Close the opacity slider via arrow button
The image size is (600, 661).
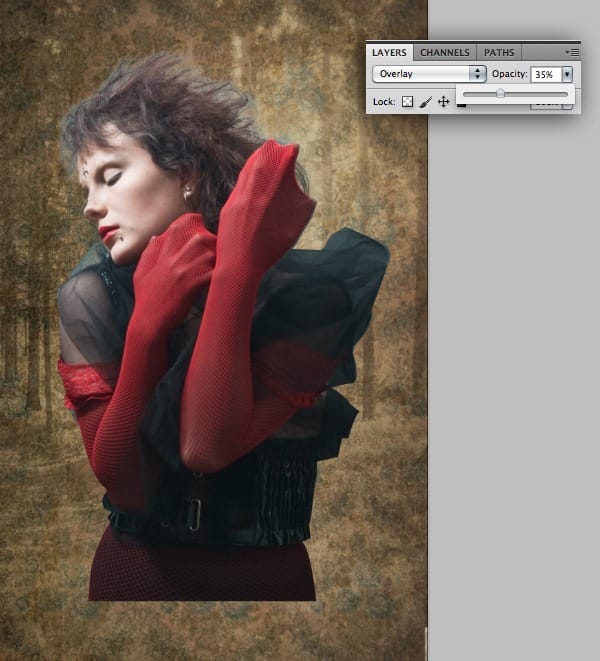[567, 74]
